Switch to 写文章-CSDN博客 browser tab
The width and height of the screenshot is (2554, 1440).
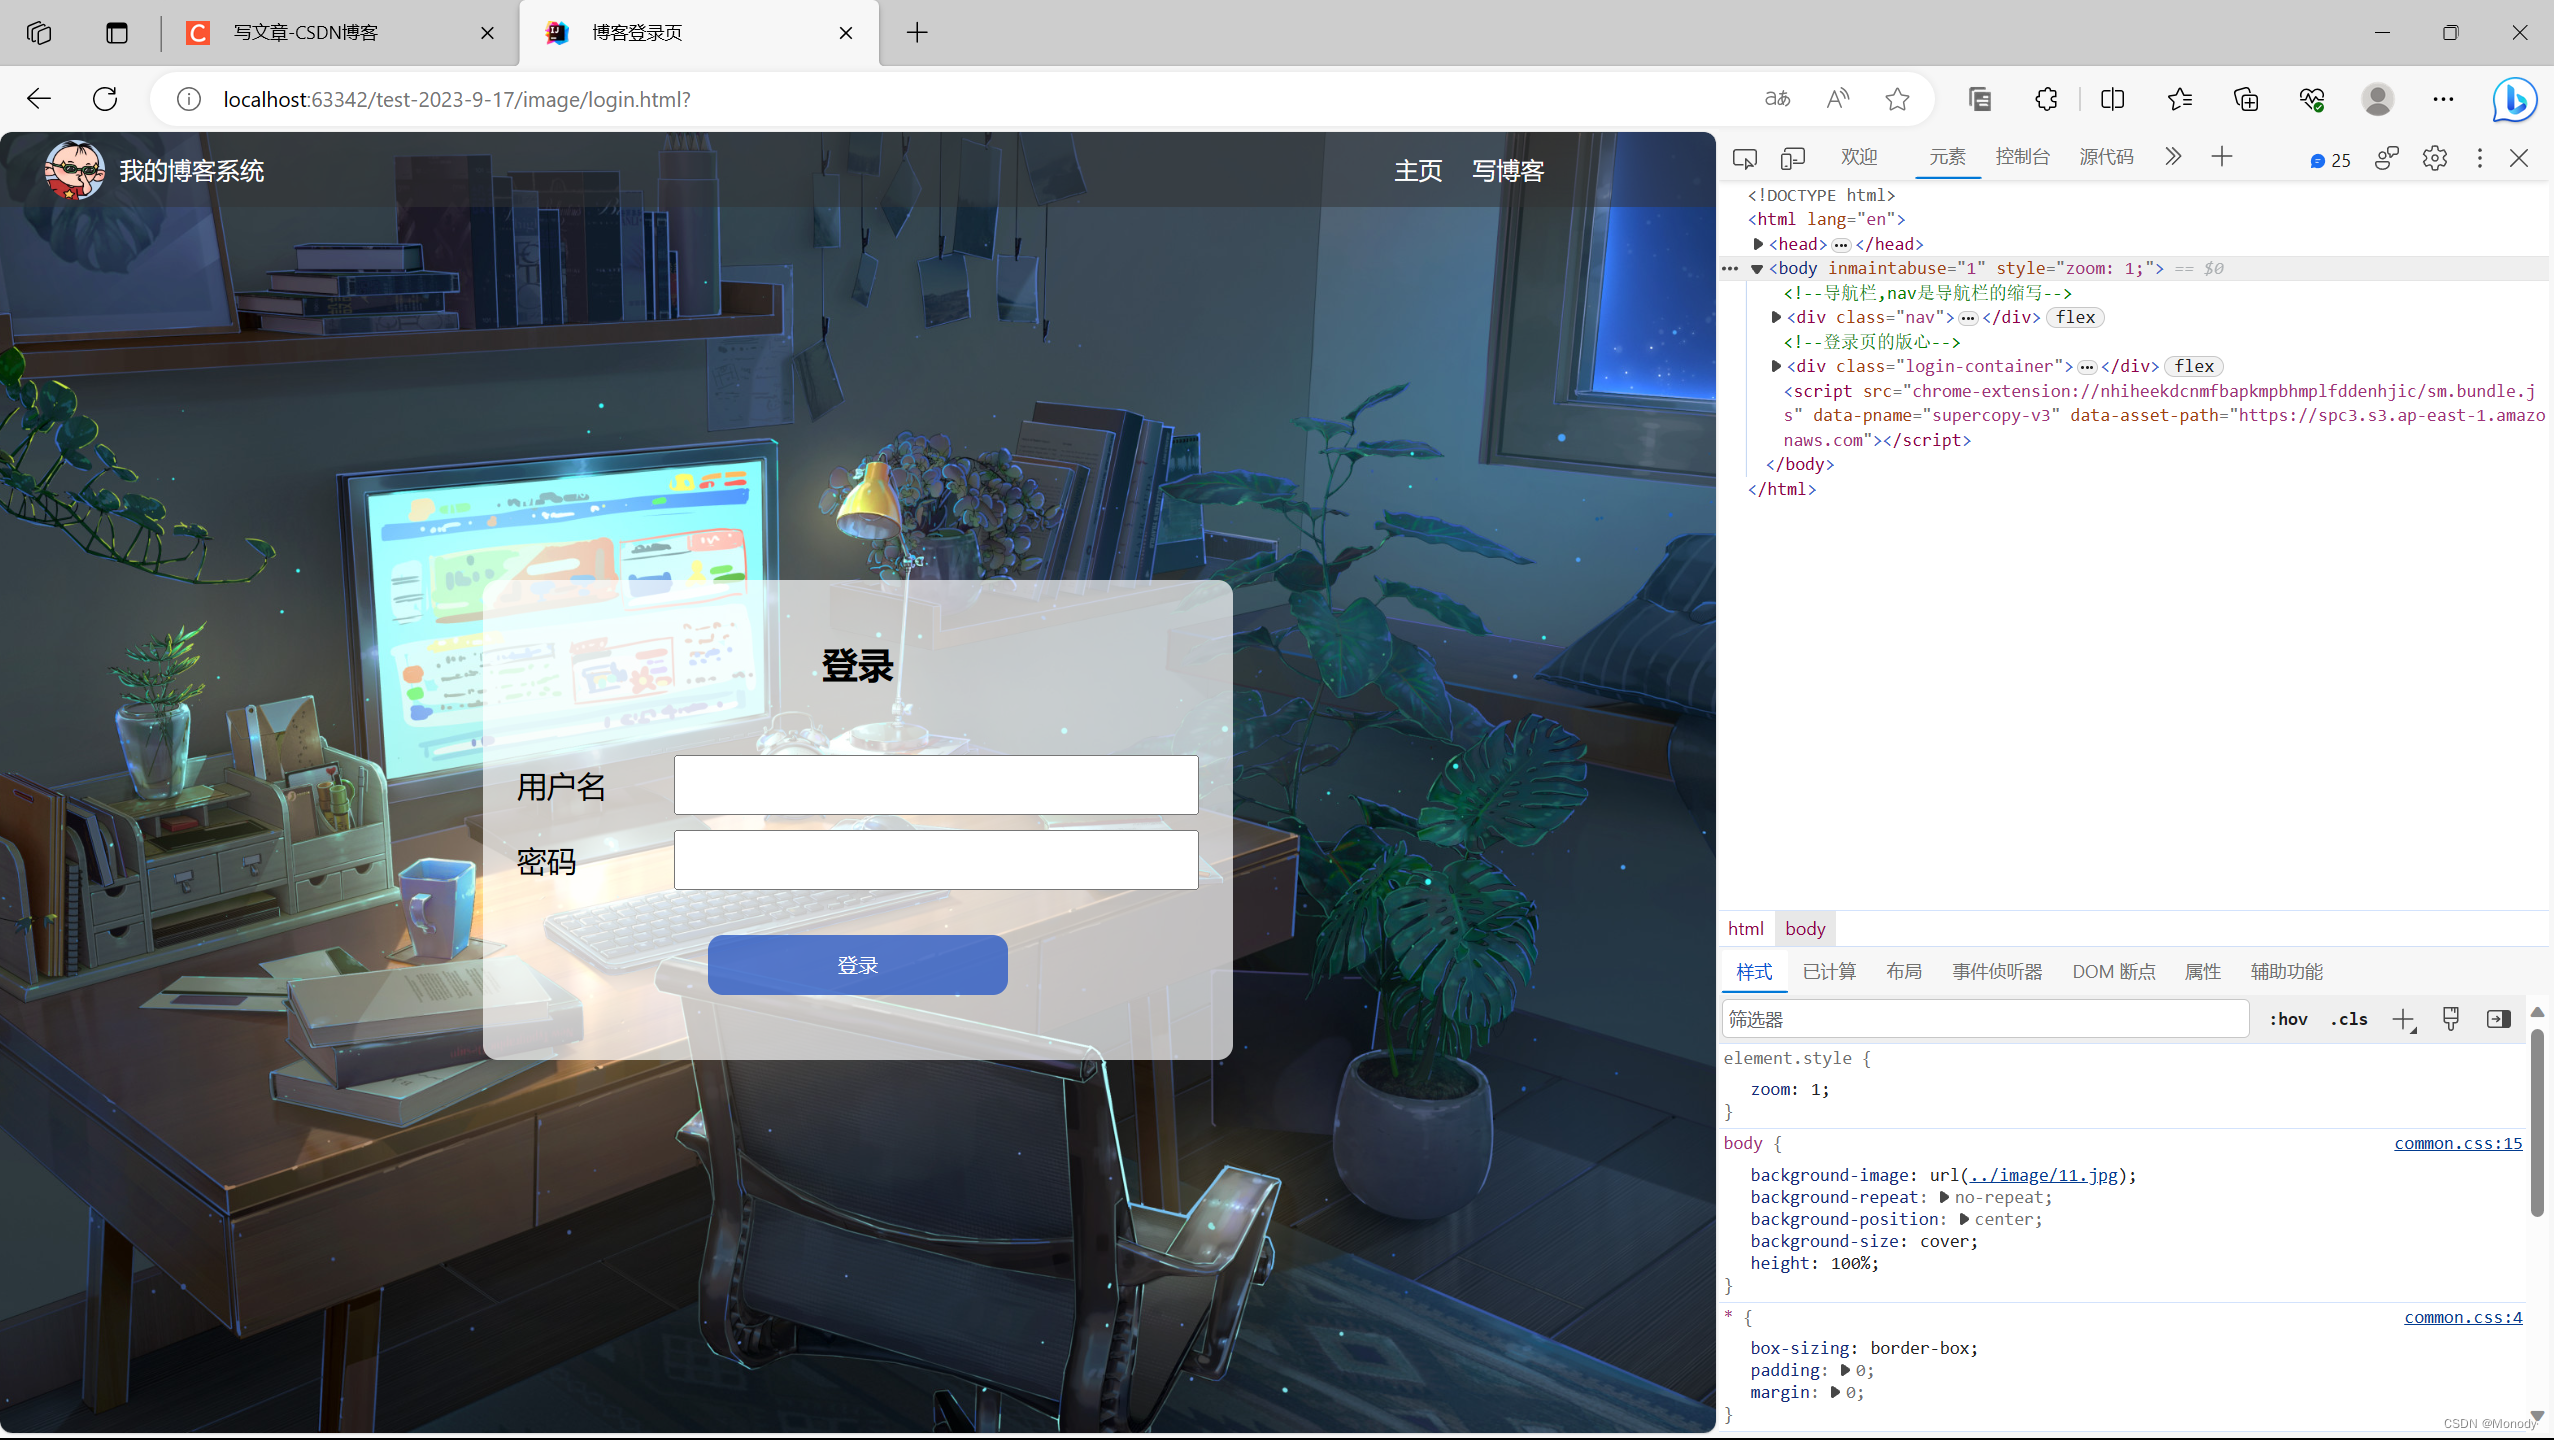(340, 33)
